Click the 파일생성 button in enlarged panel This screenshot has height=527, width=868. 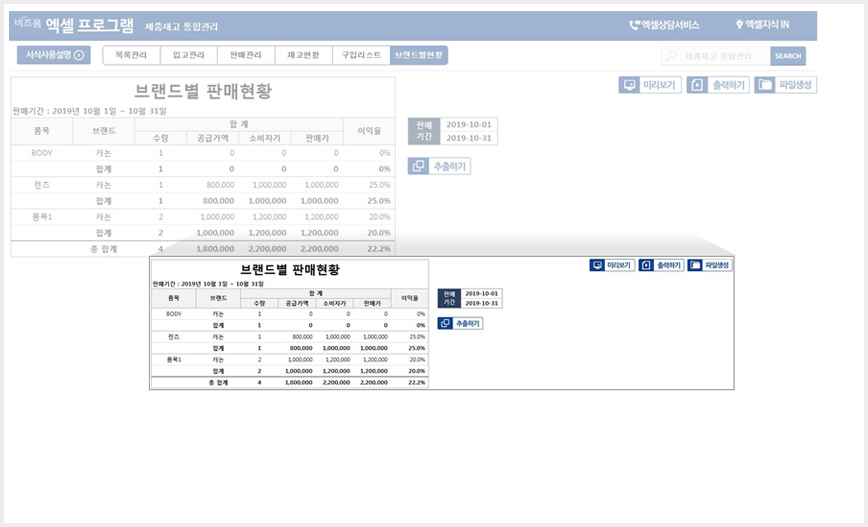[710, 265]
